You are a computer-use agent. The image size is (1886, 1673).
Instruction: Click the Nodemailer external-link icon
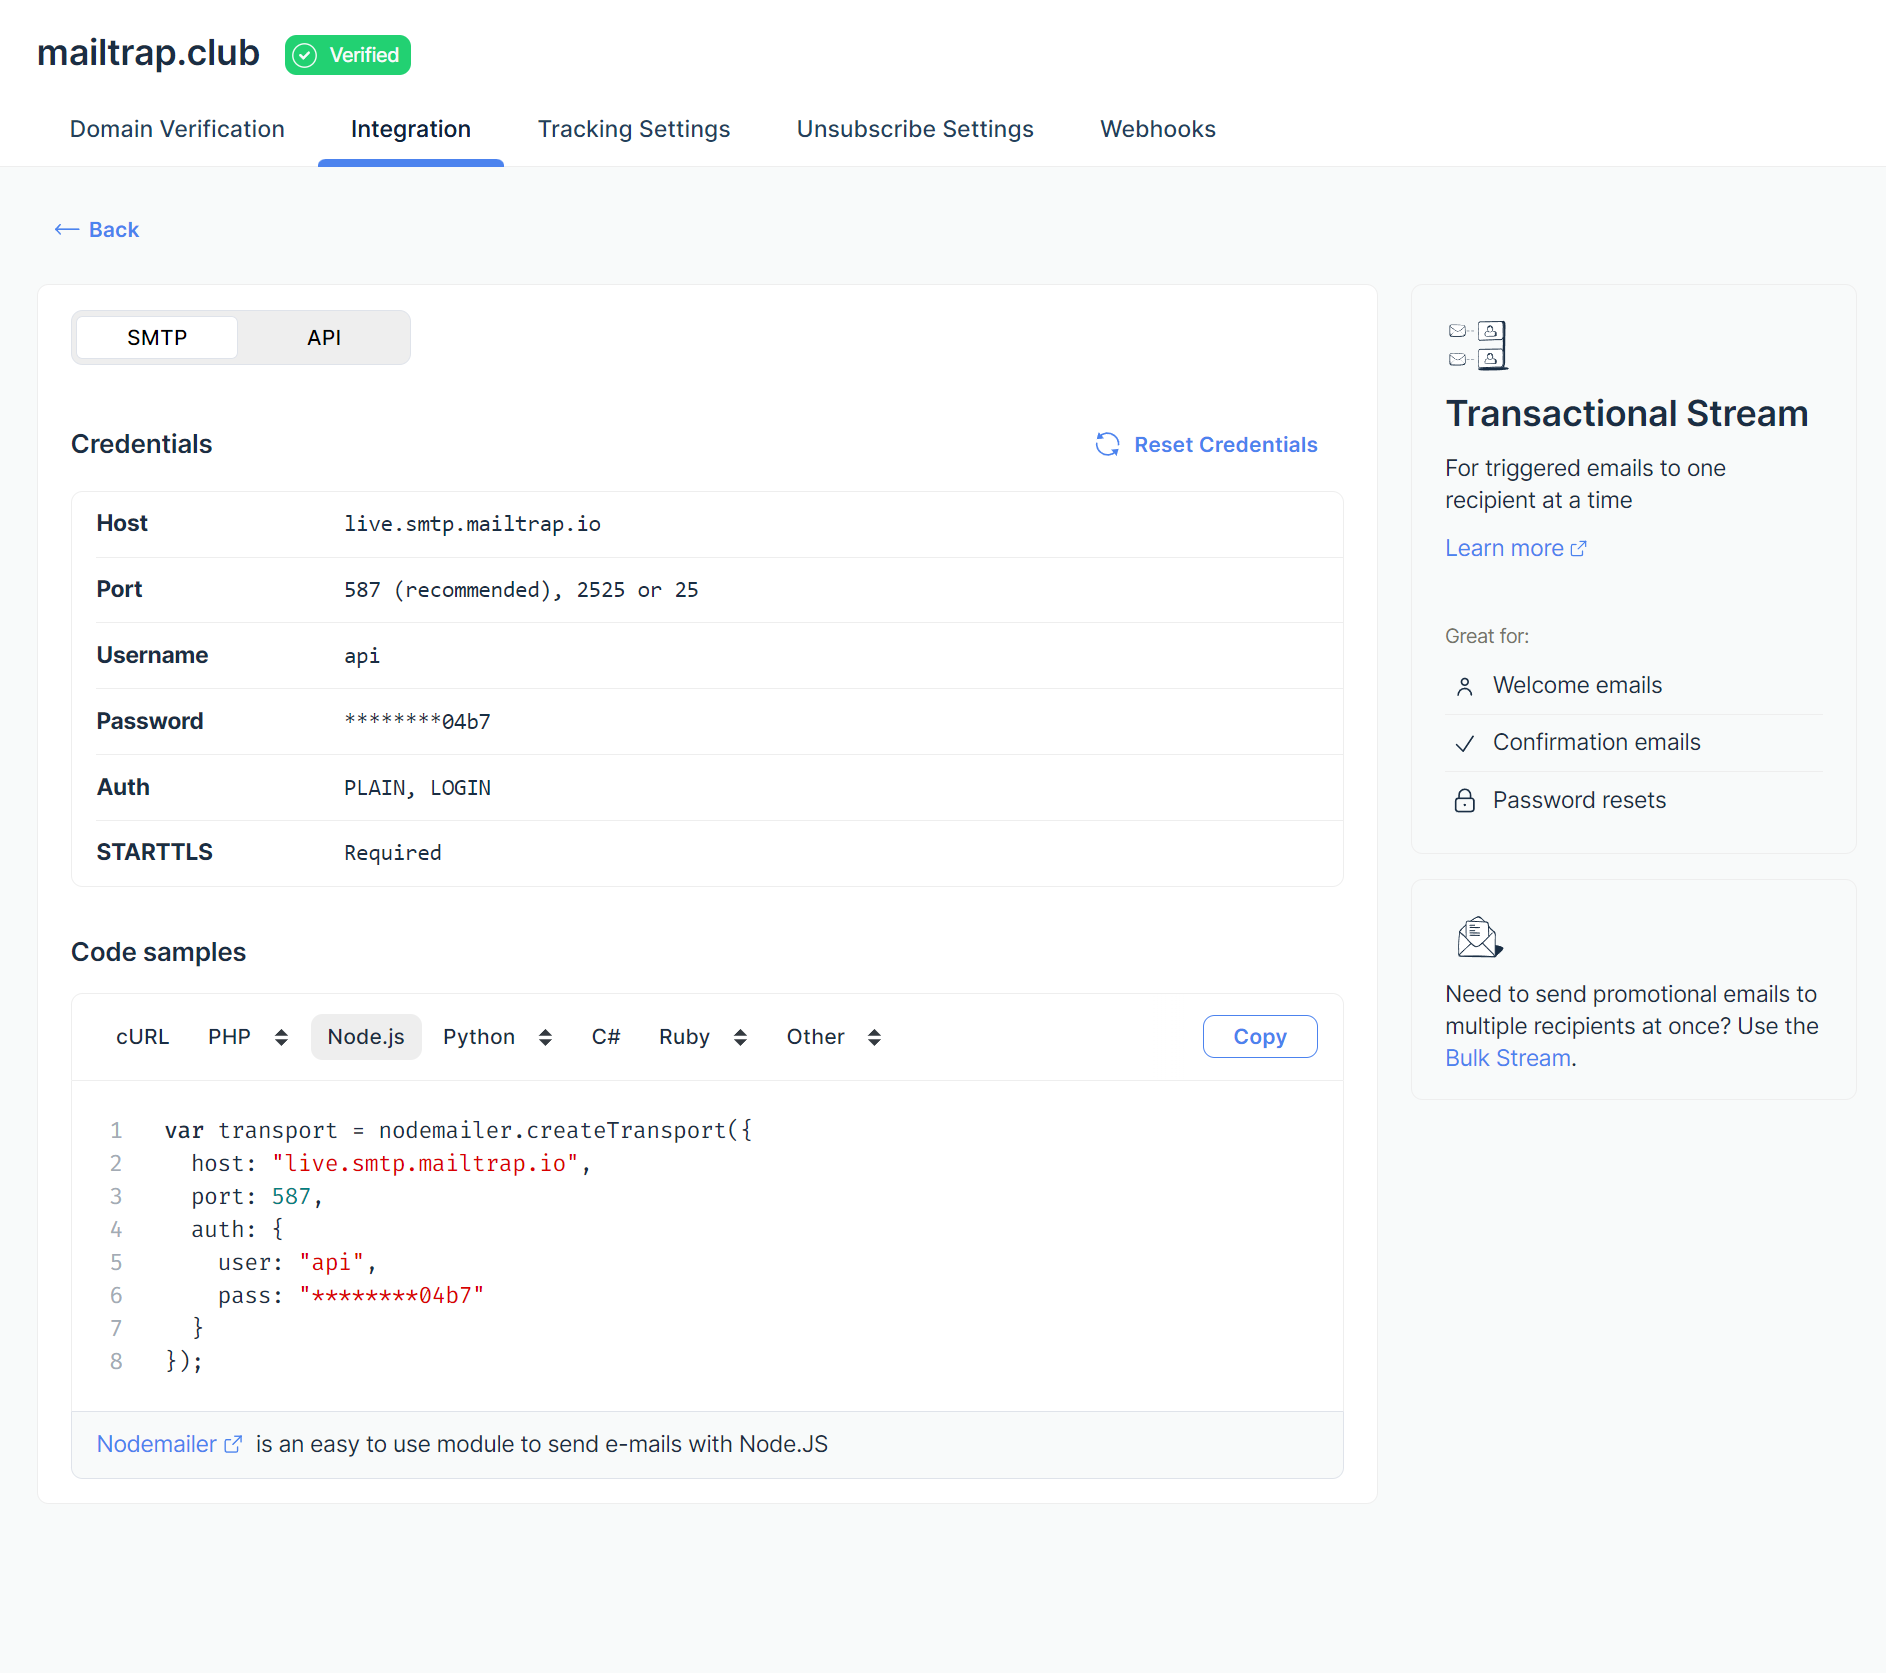click(x=233, y=1444)
